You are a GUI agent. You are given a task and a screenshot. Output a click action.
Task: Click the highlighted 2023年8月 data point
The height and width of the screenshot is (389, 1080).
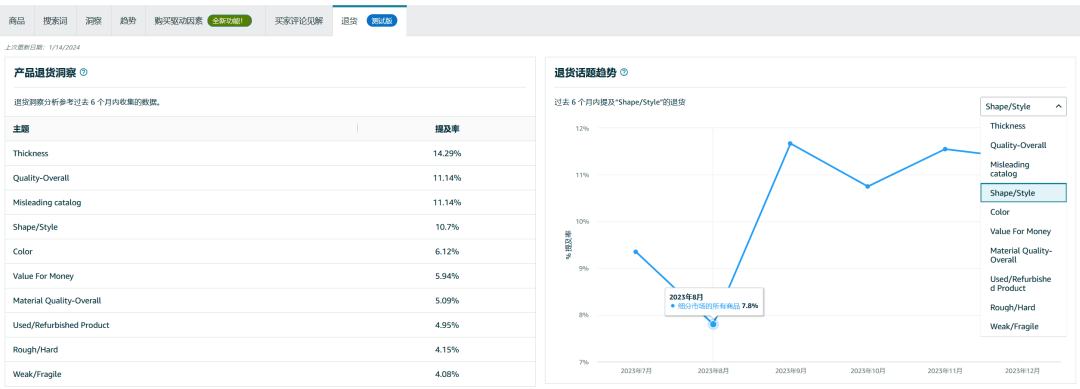point(713,324)
